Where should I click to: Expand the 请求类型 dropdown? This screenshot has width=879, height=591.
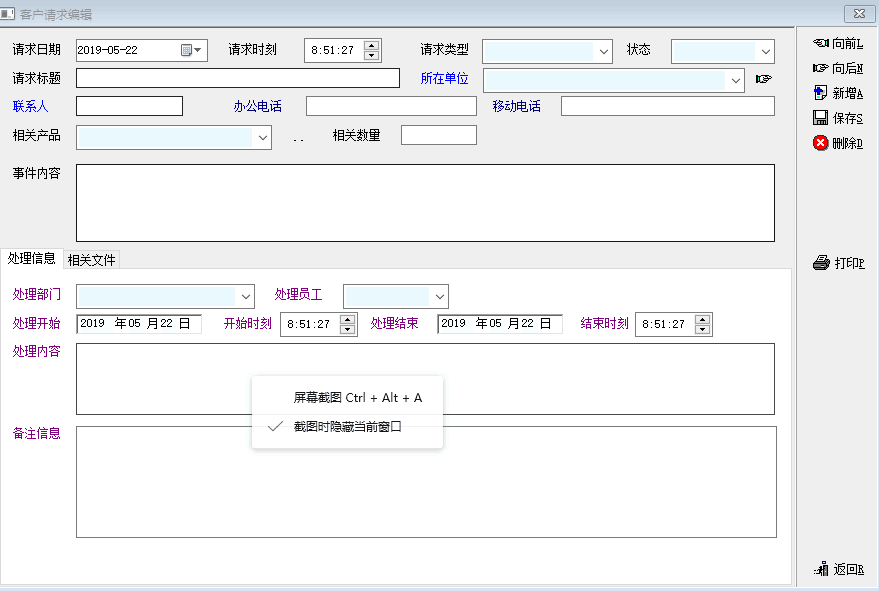click(603, 51)
